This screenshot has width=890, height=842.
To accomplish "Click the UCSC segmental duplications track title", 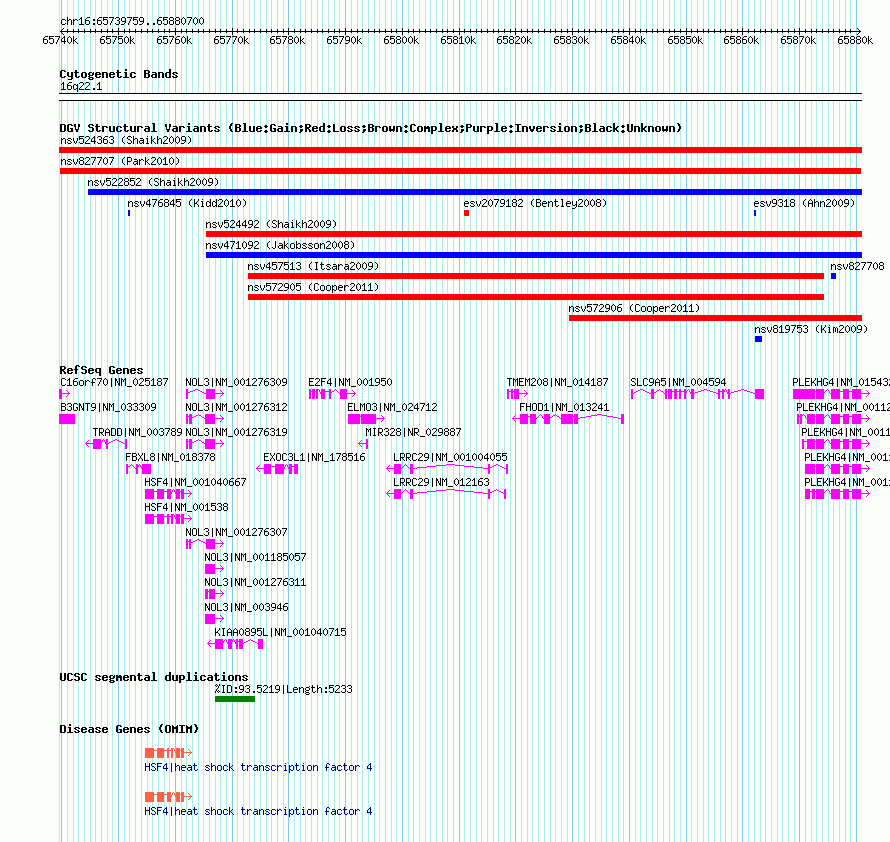I will 154,677.
